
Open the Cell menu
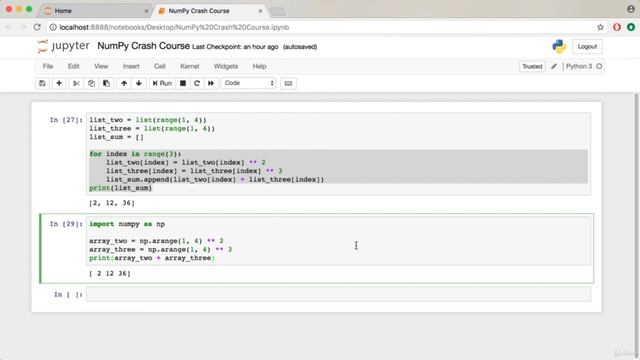[160, 66]
